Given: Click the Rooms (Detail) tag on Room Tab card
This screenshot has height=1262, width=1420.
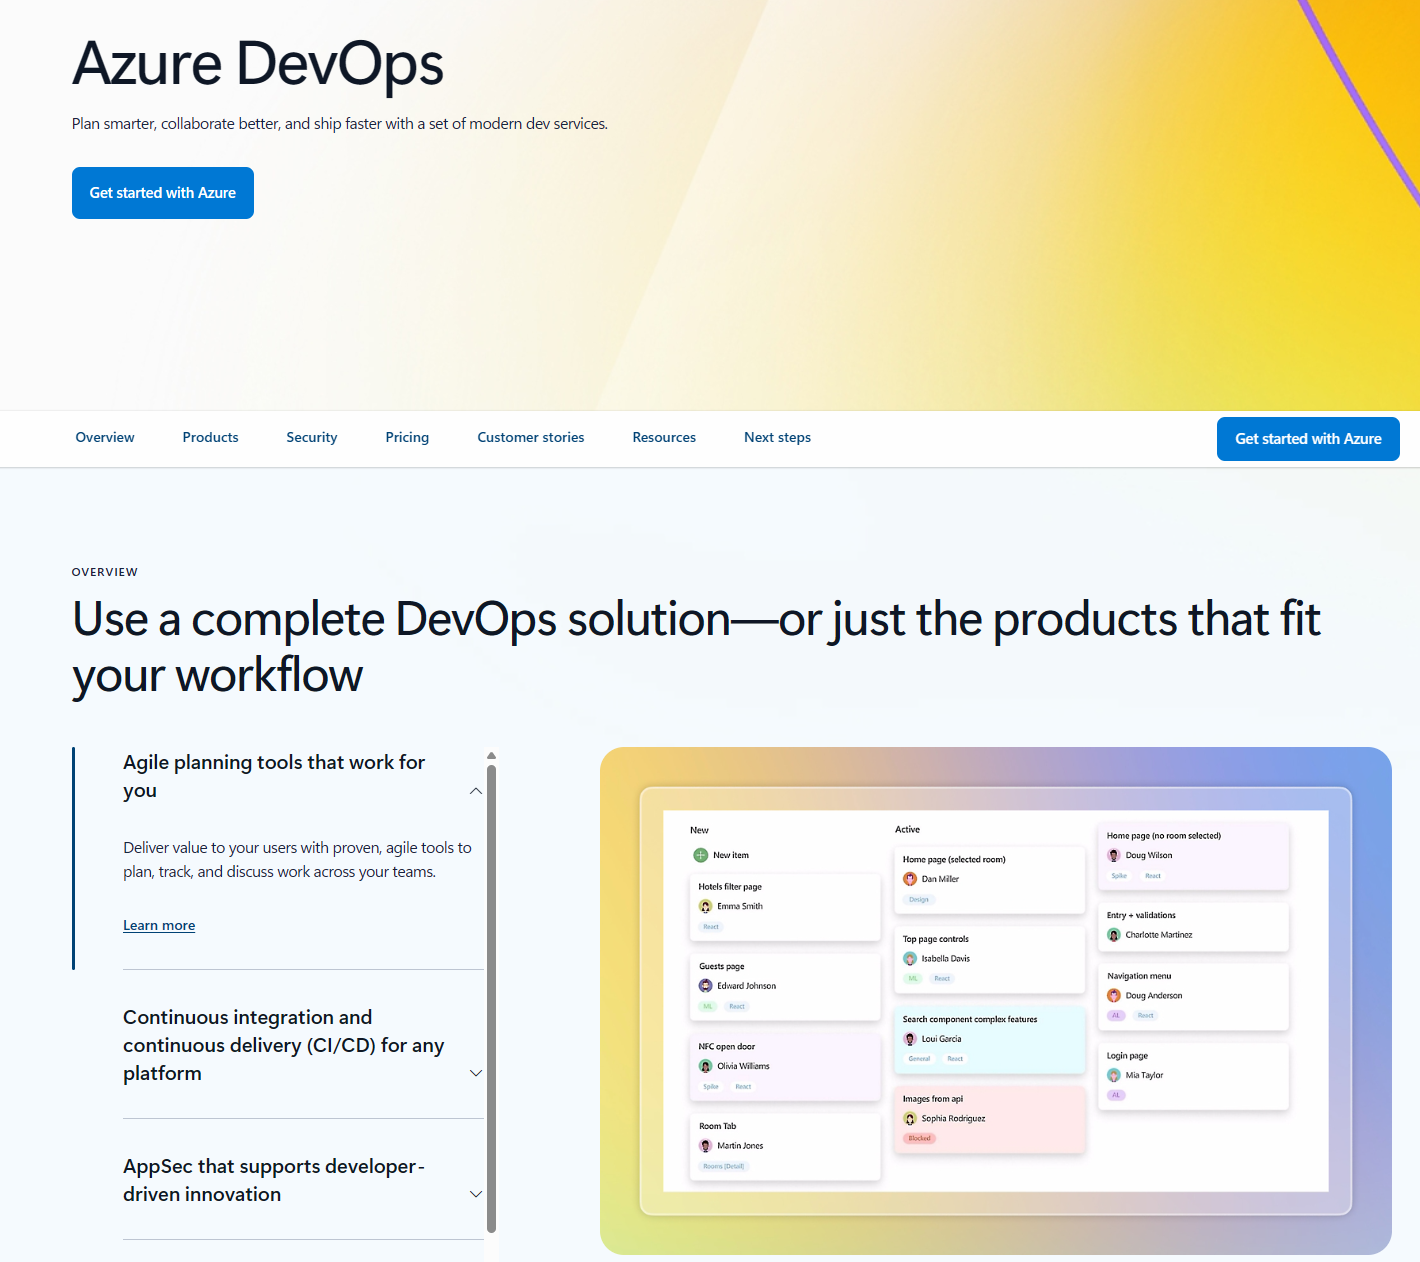Looking at the screenshot, I should [x=724, y=1166].
